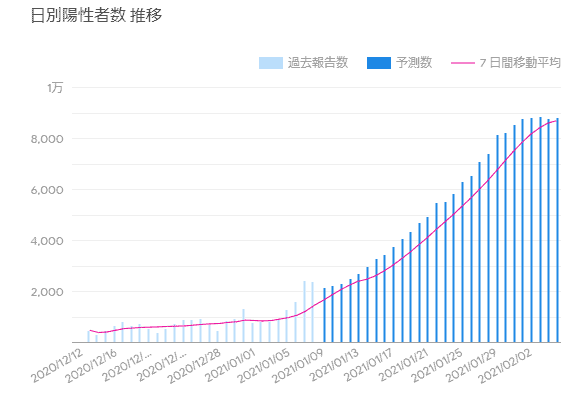Screen dimensions: 578x398
Task: Click the dark blue 予測数 legend swatch
Action: 379,63
